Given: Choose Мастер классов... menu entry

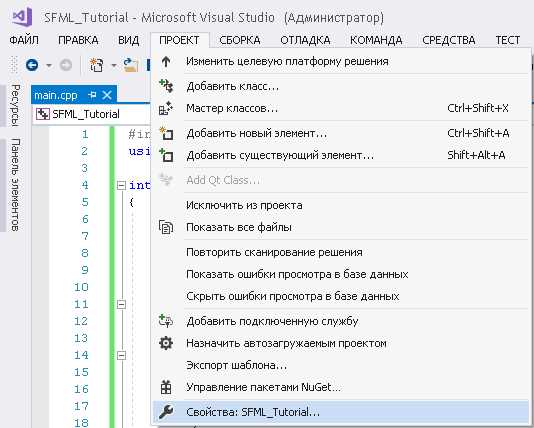Looking at the screenshot, I should point(341,108).
